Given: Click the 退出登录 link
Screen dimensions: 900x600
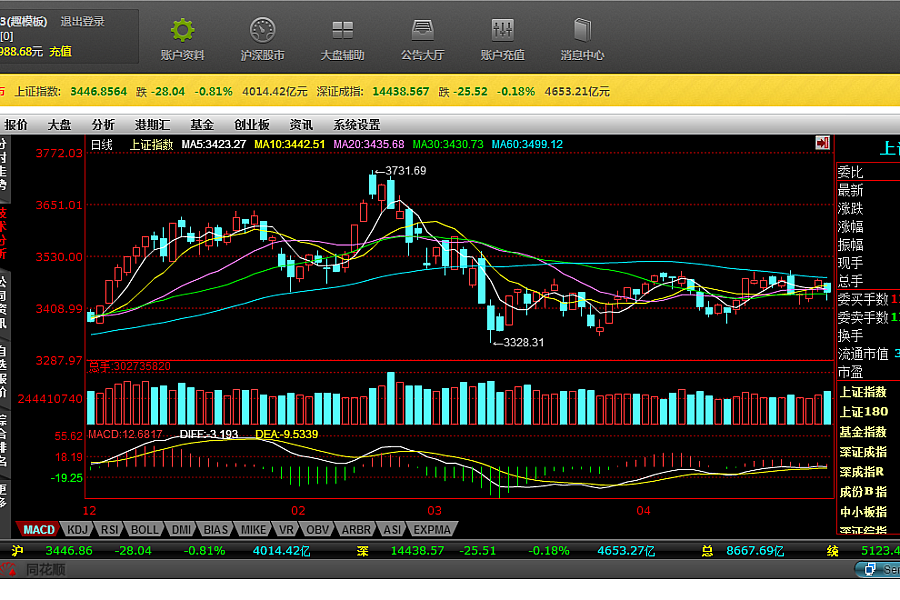Looking at the screenshot, I should pyautogui.click(x=82, y=21).
